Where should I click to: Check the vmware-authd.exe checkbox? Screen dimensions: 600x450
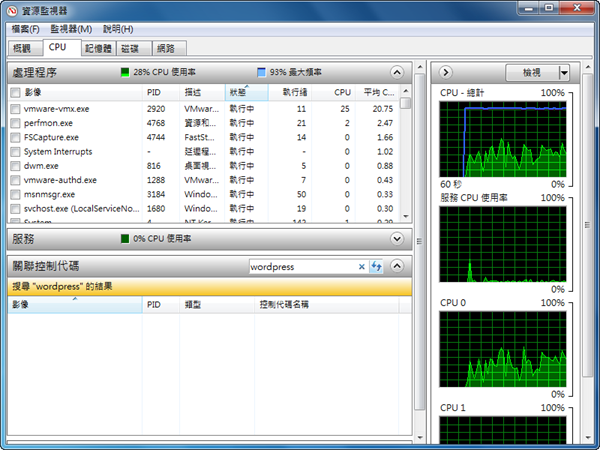point(15,180)
